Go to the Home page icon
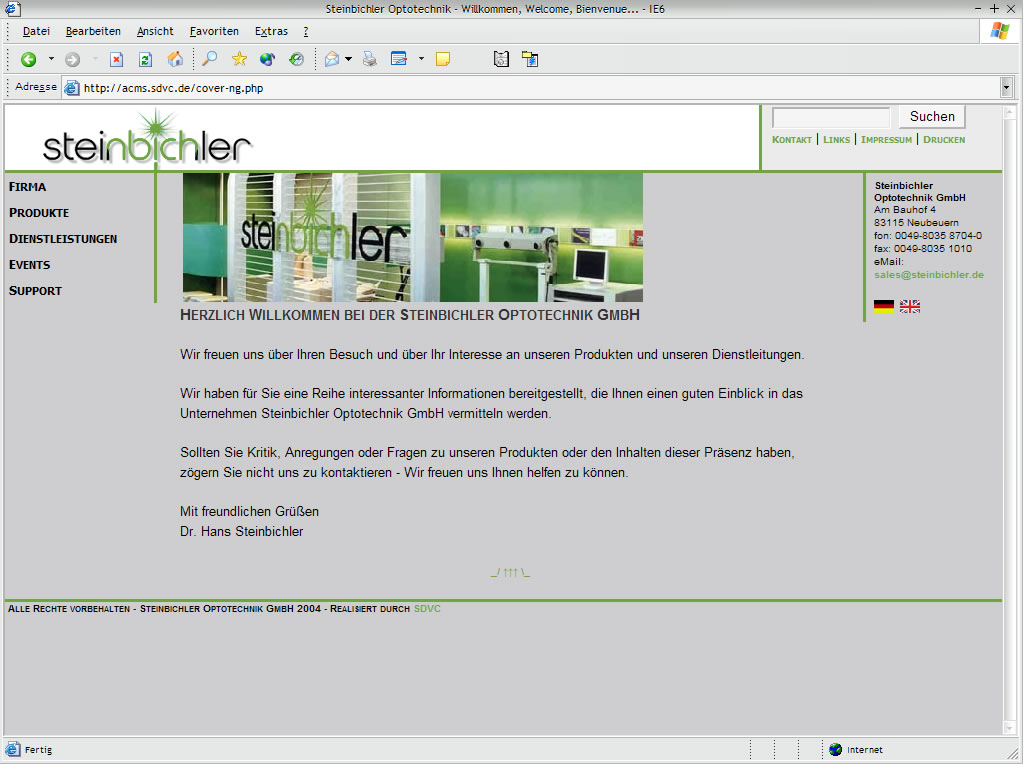Viewport: 1024px width, 768px height. (x=175, y=59)
